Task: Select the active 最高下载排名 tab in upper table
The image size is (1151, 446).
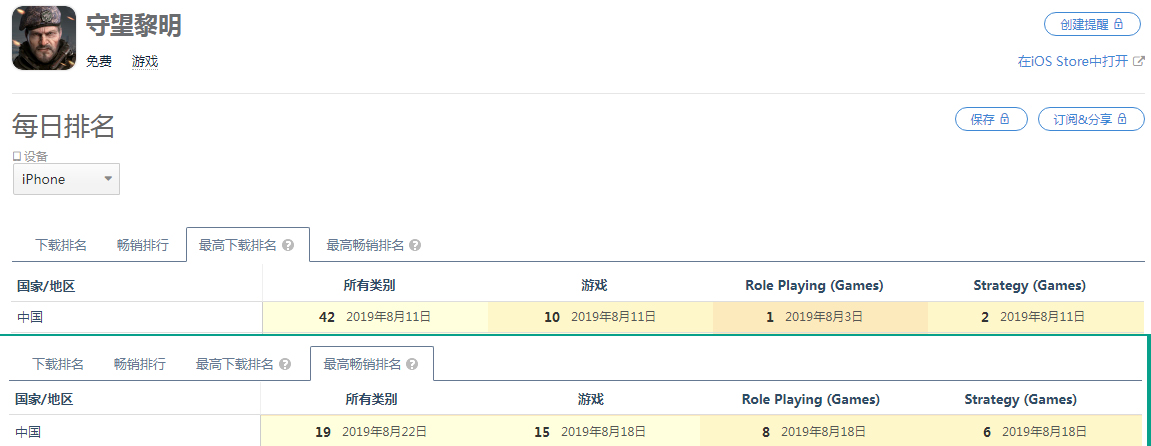Action: point(247,245)
